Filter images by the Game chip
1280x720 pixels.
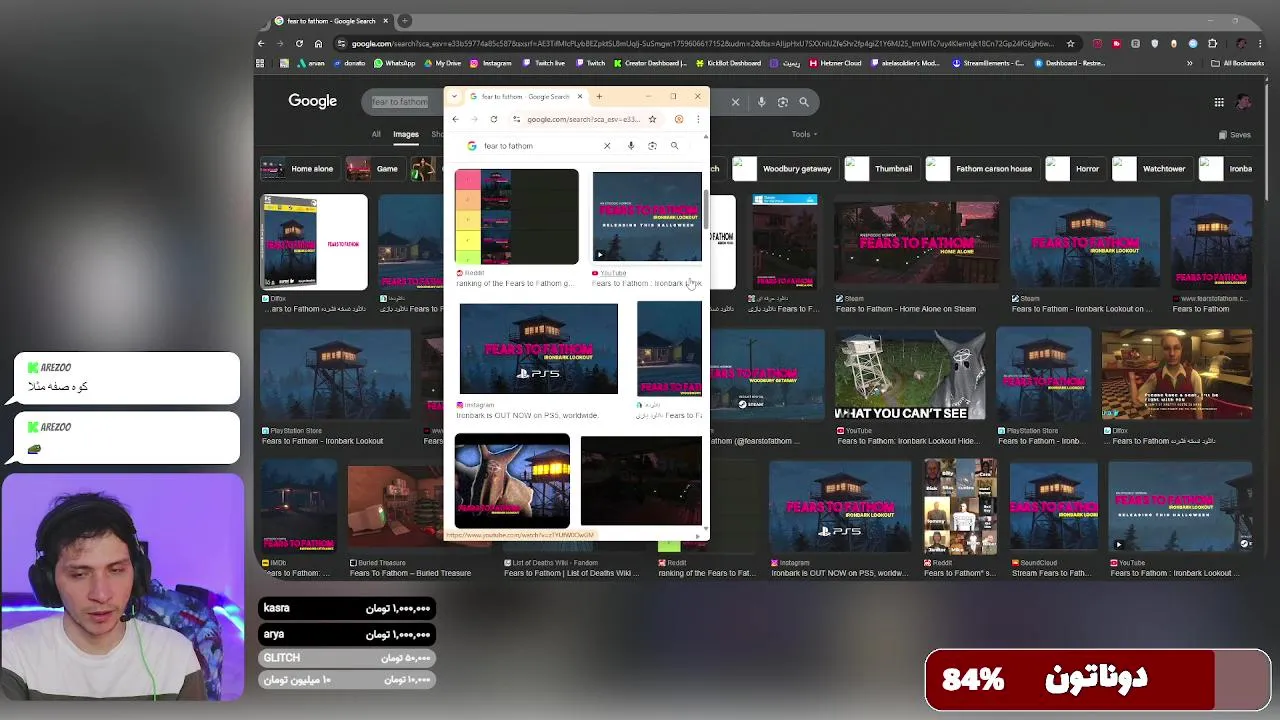pos(375,169)
